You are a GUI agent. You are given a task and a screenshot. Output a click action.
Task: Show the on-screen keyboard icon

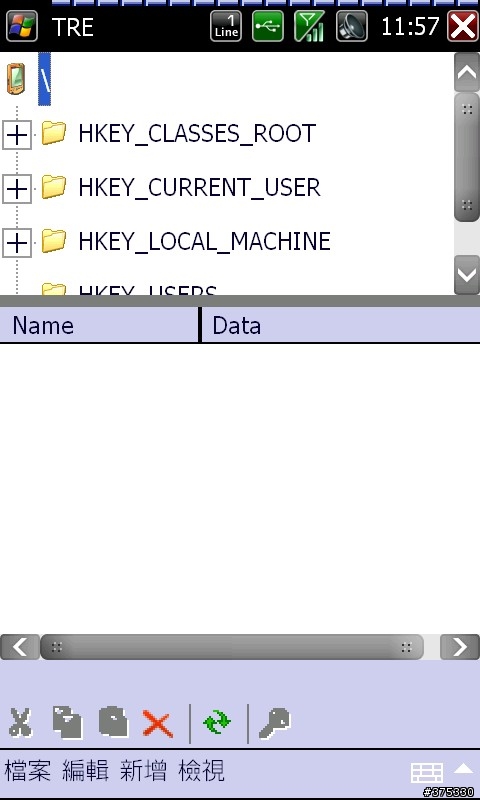427,772
